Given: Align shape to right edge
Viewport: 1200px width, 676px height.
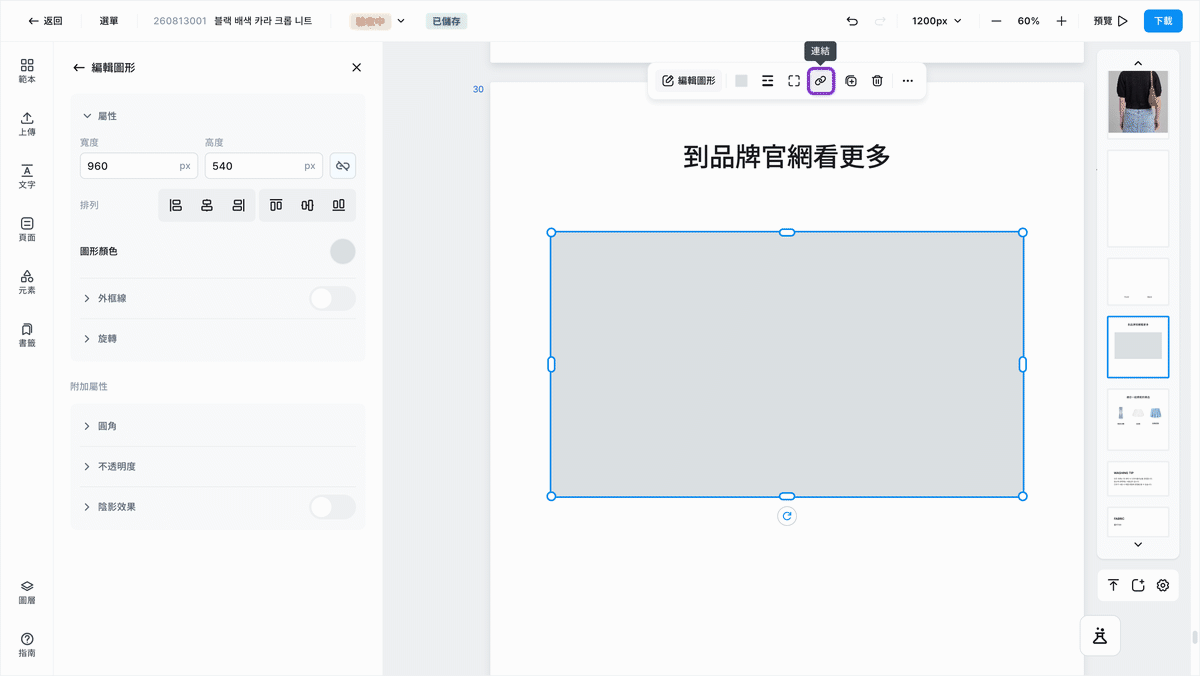Looking at the screenshot, I should tap(238, 205).
